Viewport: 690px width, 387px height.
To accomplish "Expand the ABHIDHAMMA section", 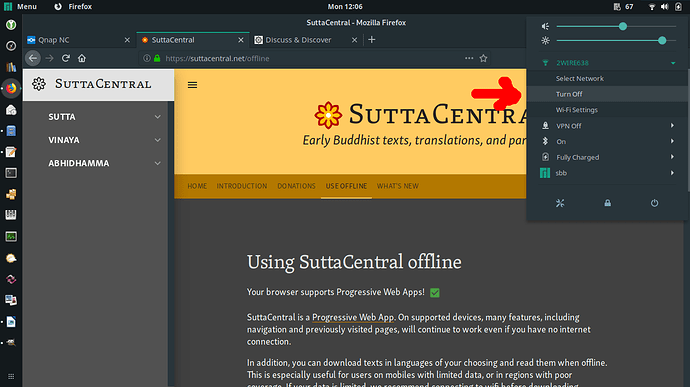I will pos(105,163).
